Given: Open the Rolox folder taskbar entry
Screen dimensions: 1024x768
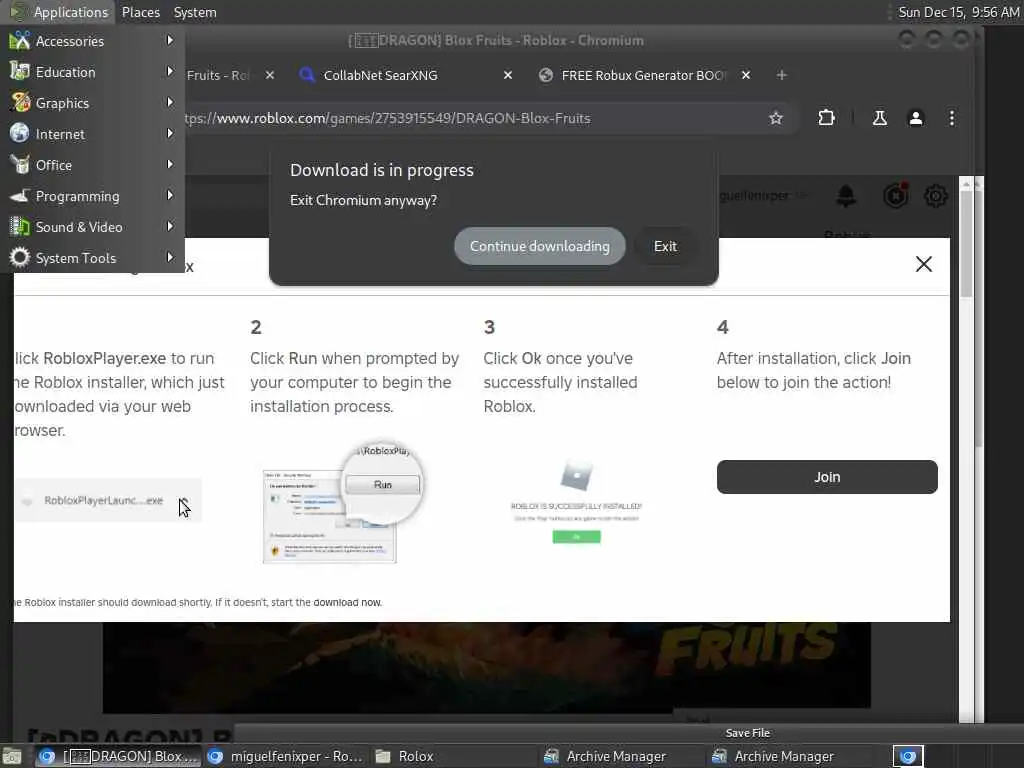Looking at the screenshot, I should point(455,756).
